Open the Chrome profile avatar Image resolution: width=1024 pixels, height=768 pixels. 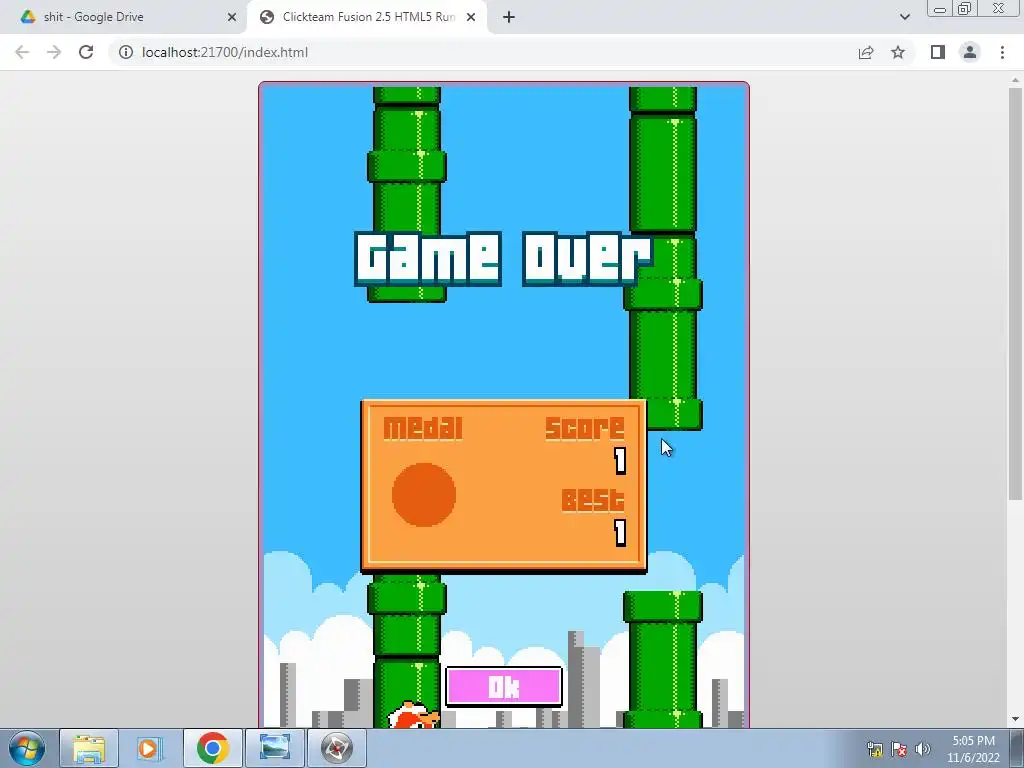tap(970, 52)
